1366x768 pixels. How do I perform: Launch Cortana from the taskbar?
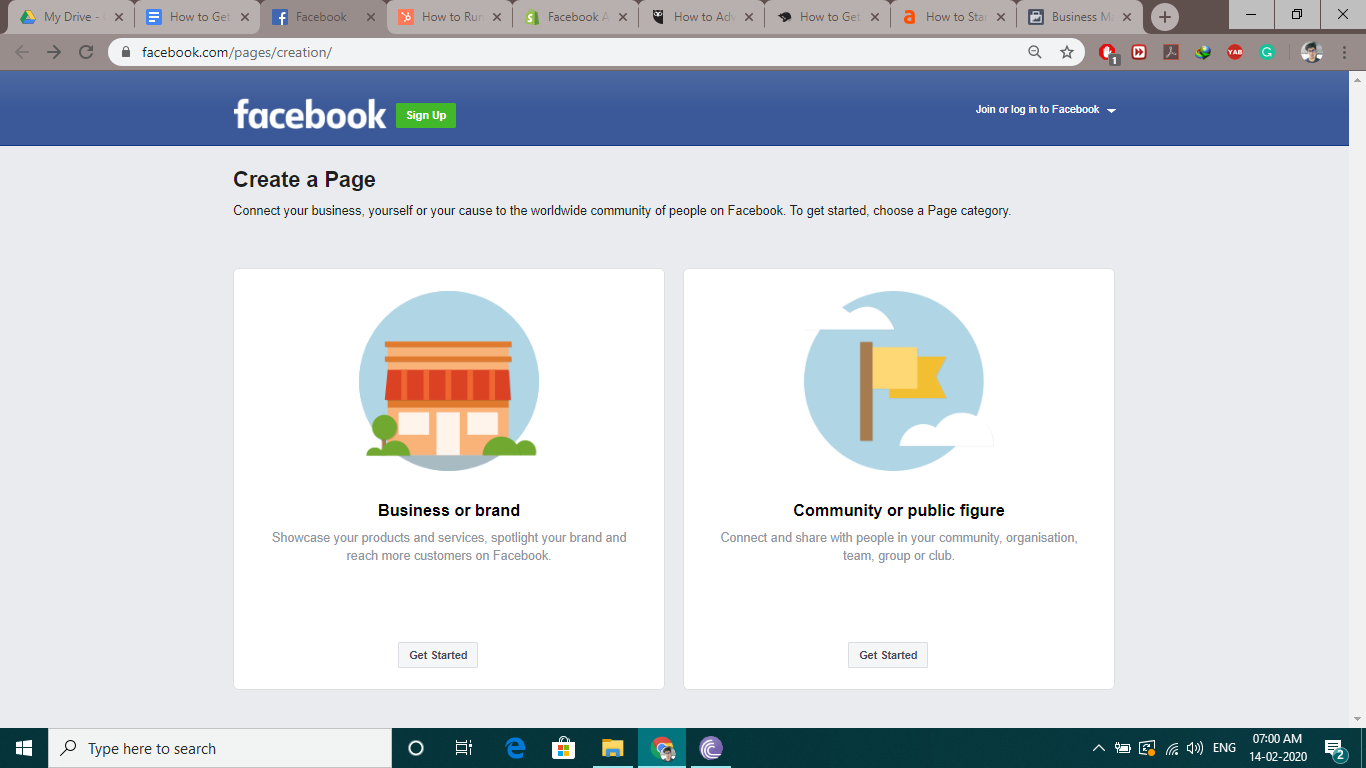point(416,748)
